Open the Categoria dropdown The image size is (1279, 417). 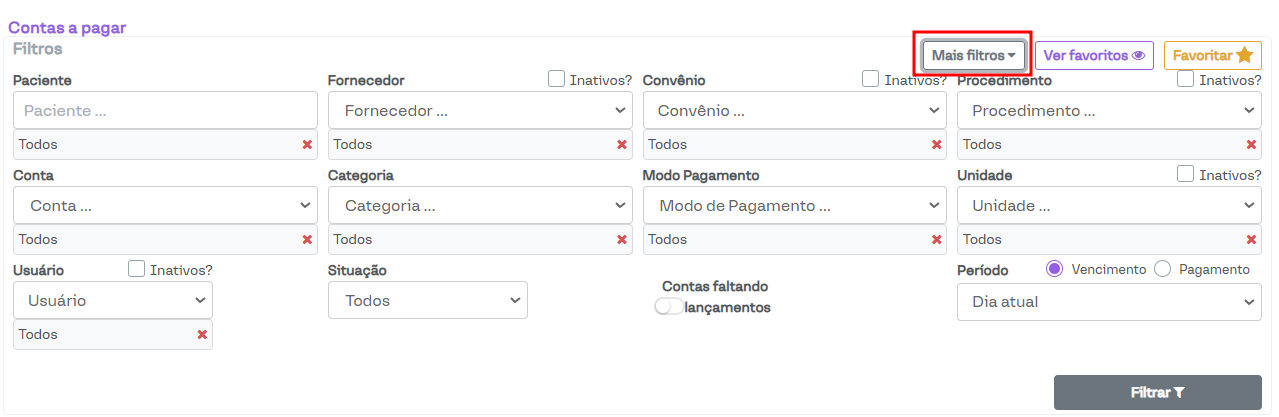coord(480,206)
